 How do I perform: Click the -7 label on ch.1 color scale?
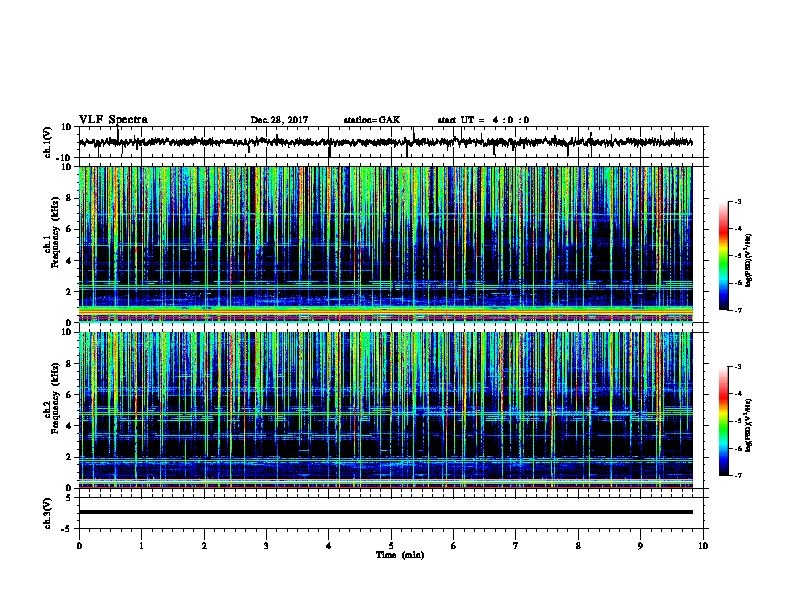(738, 310)
